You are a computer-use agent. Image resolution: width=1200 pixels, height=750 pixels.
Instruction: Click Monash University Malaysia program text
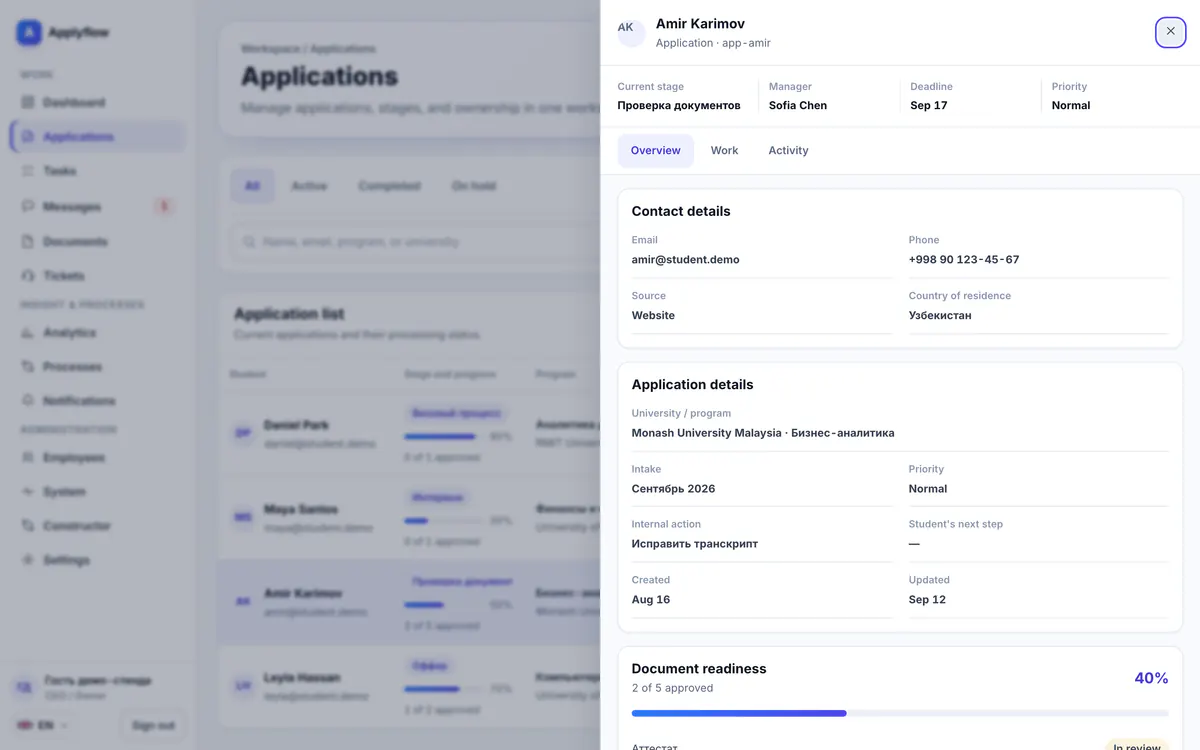763,433
